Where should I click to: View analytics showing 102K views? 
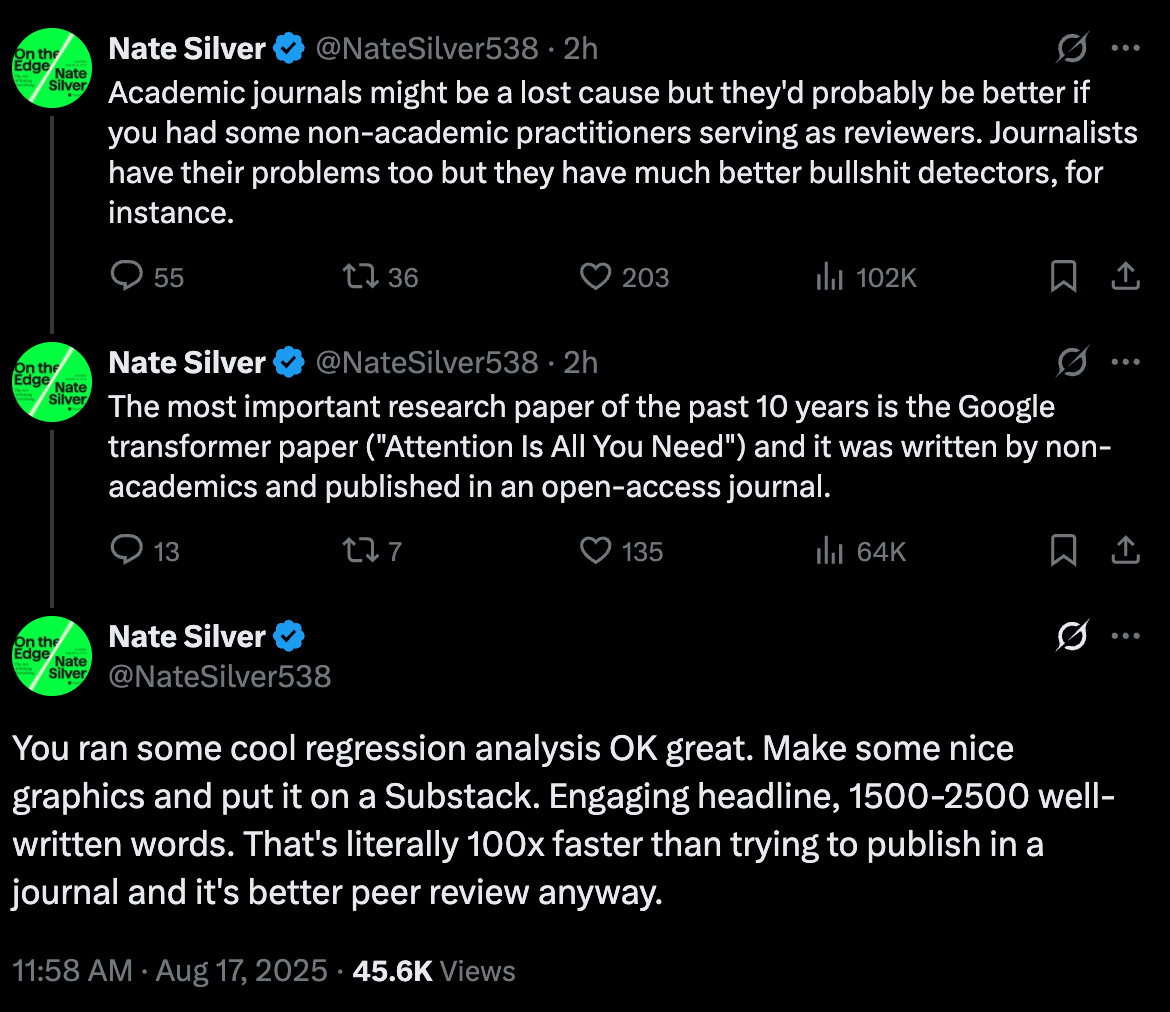point(830,277)
